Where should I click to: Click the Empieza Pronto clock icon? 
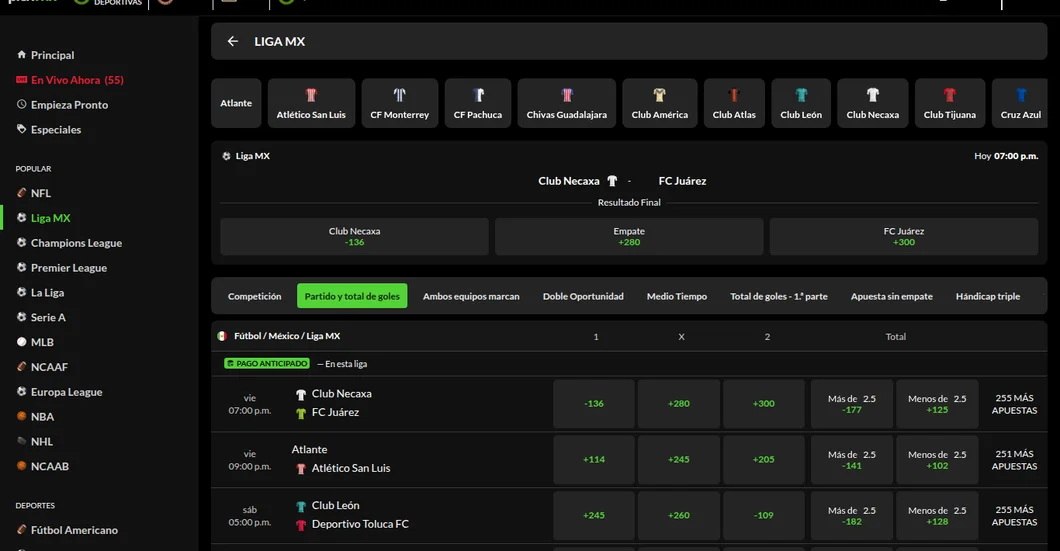tap(22, 104)
